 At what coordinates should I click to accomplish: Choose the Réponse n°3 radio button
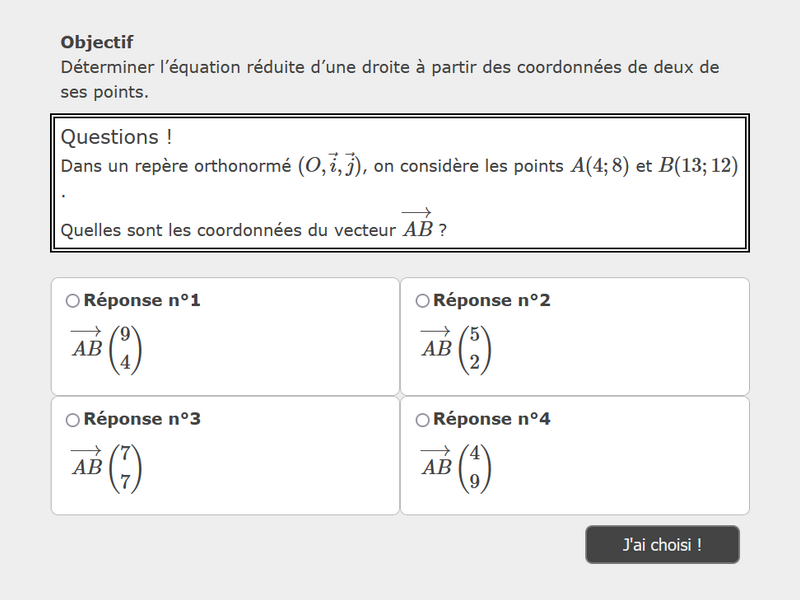[72, 420]
